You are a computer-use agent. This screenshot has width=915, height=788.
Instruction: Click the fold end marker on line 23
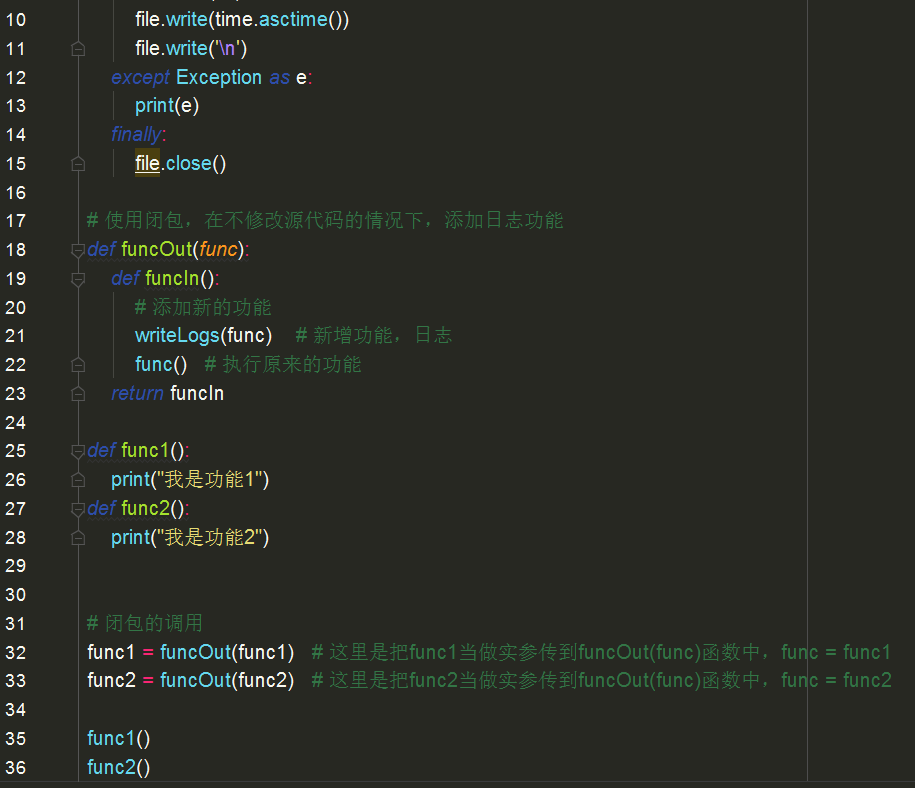pyautogui.click(x=78, y=394)
